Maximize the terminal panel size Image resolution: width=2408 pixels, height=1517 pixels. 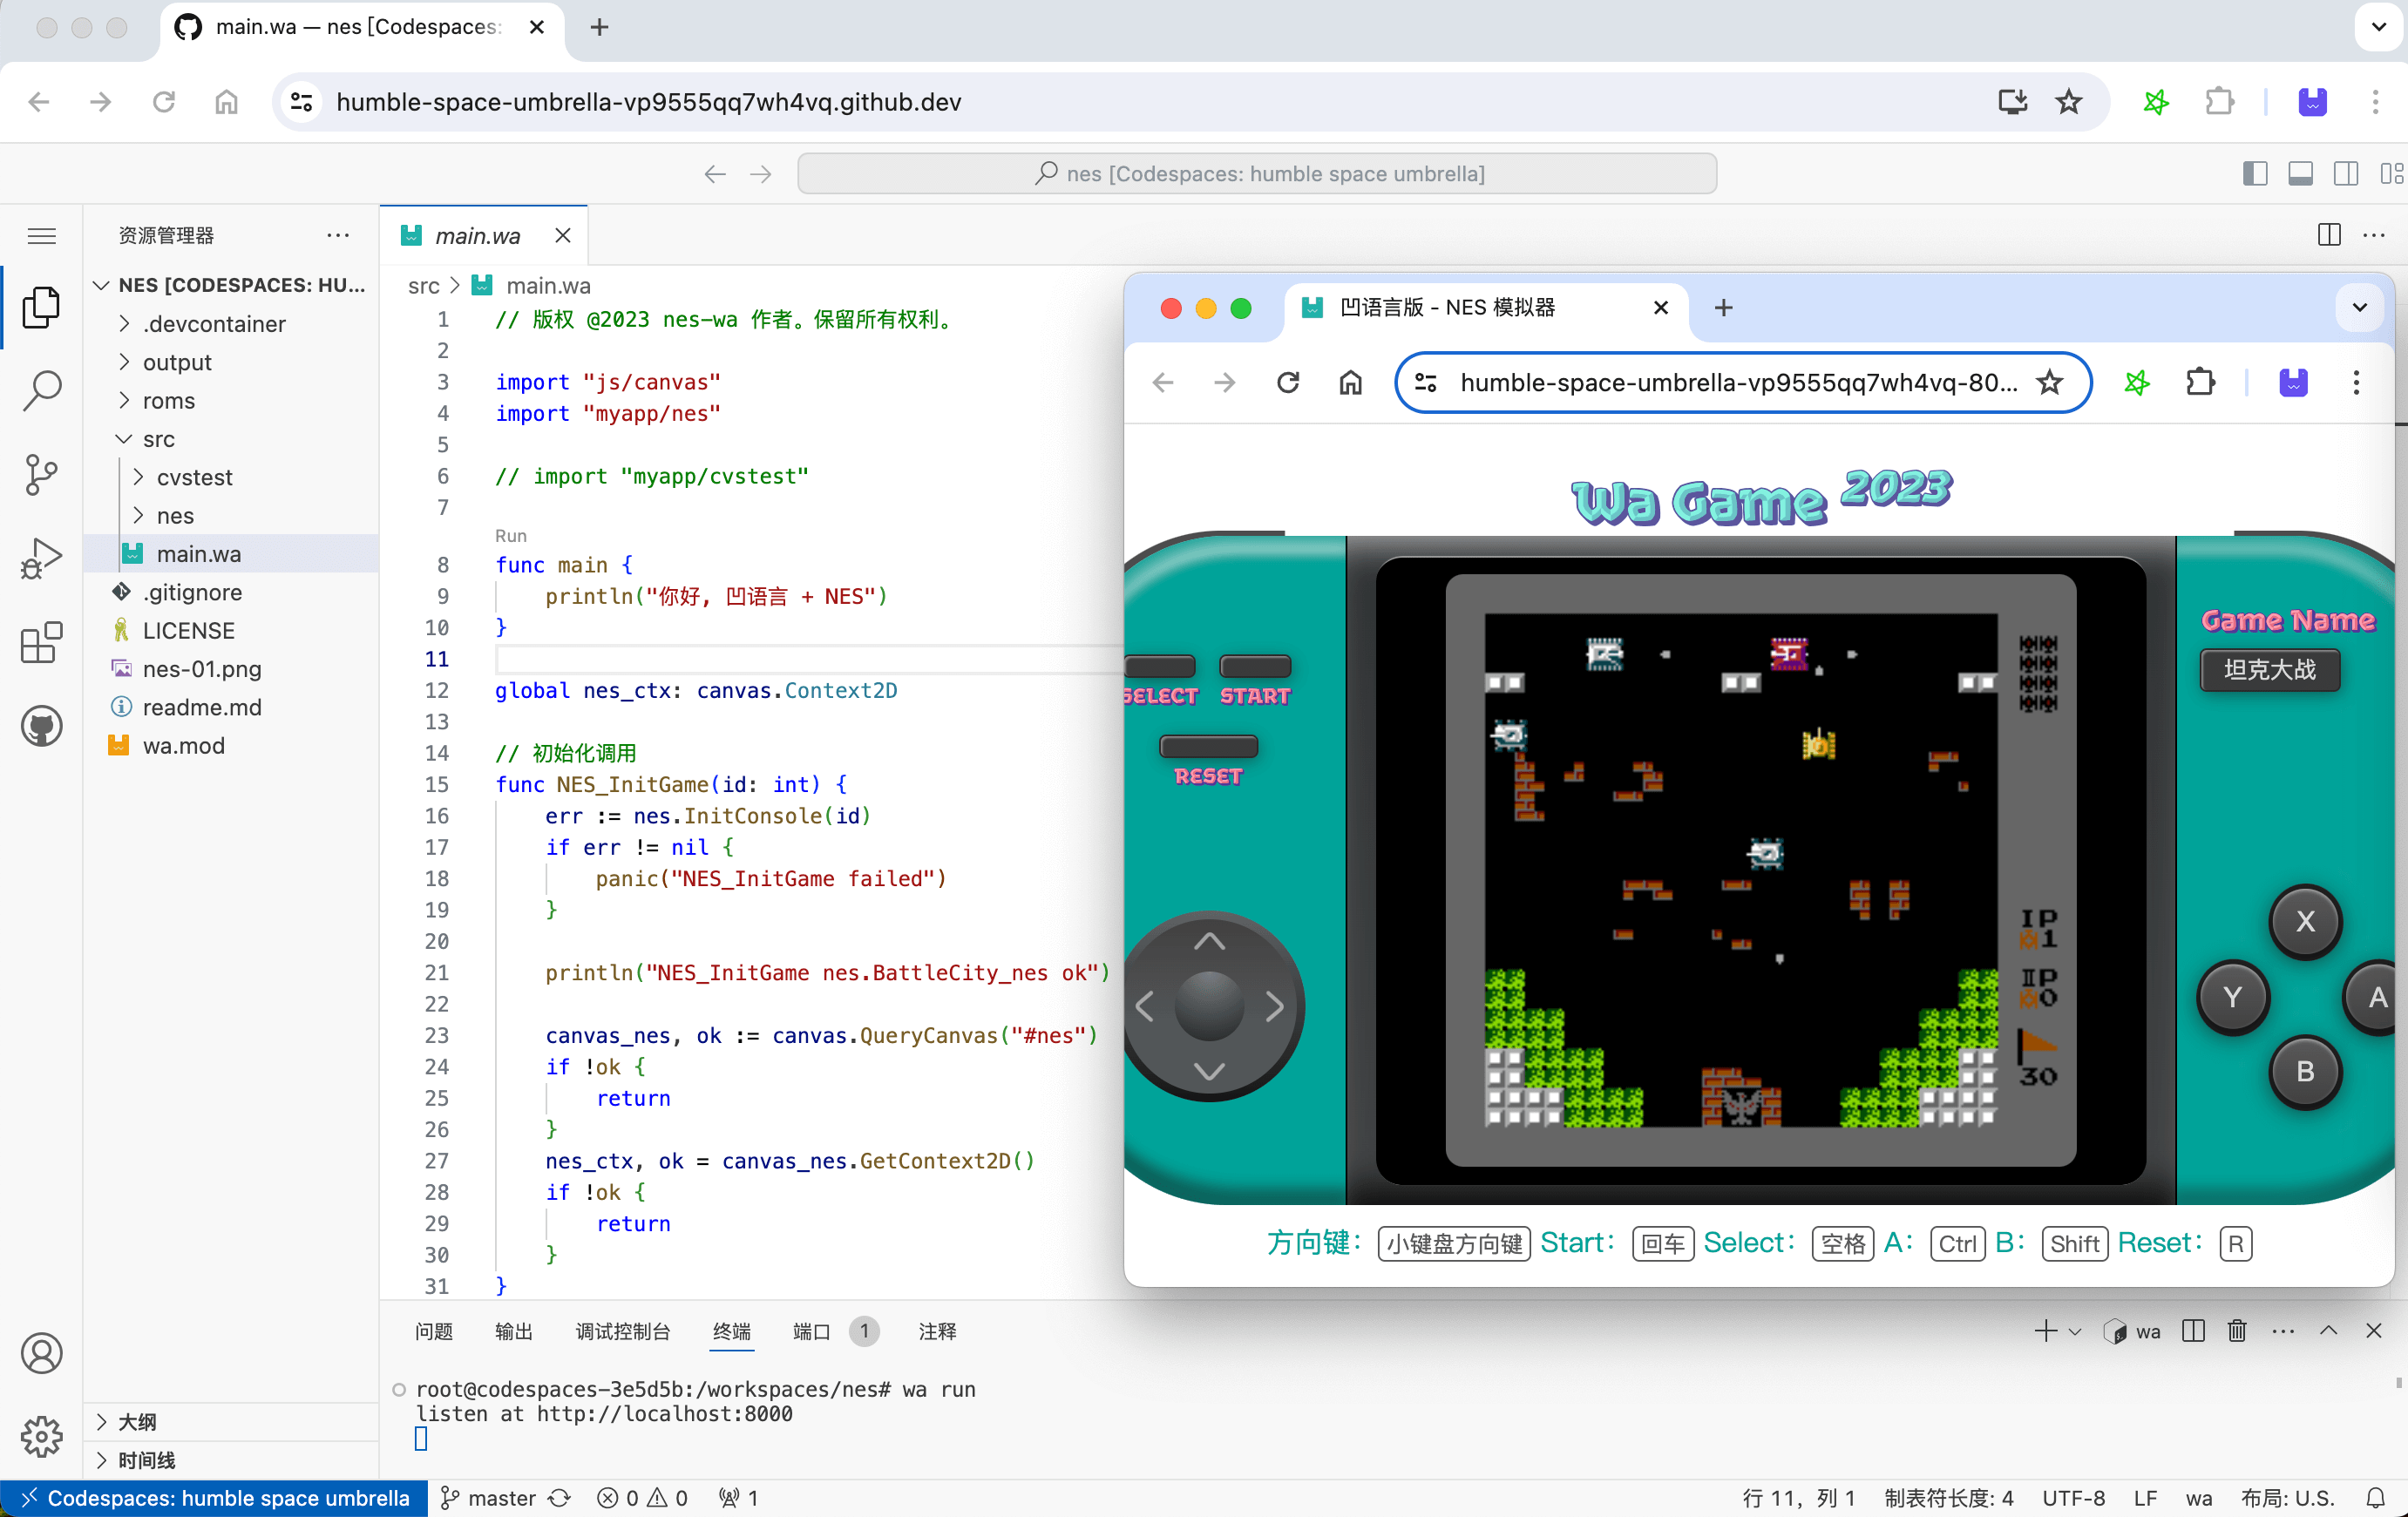pos(2328,1331)
